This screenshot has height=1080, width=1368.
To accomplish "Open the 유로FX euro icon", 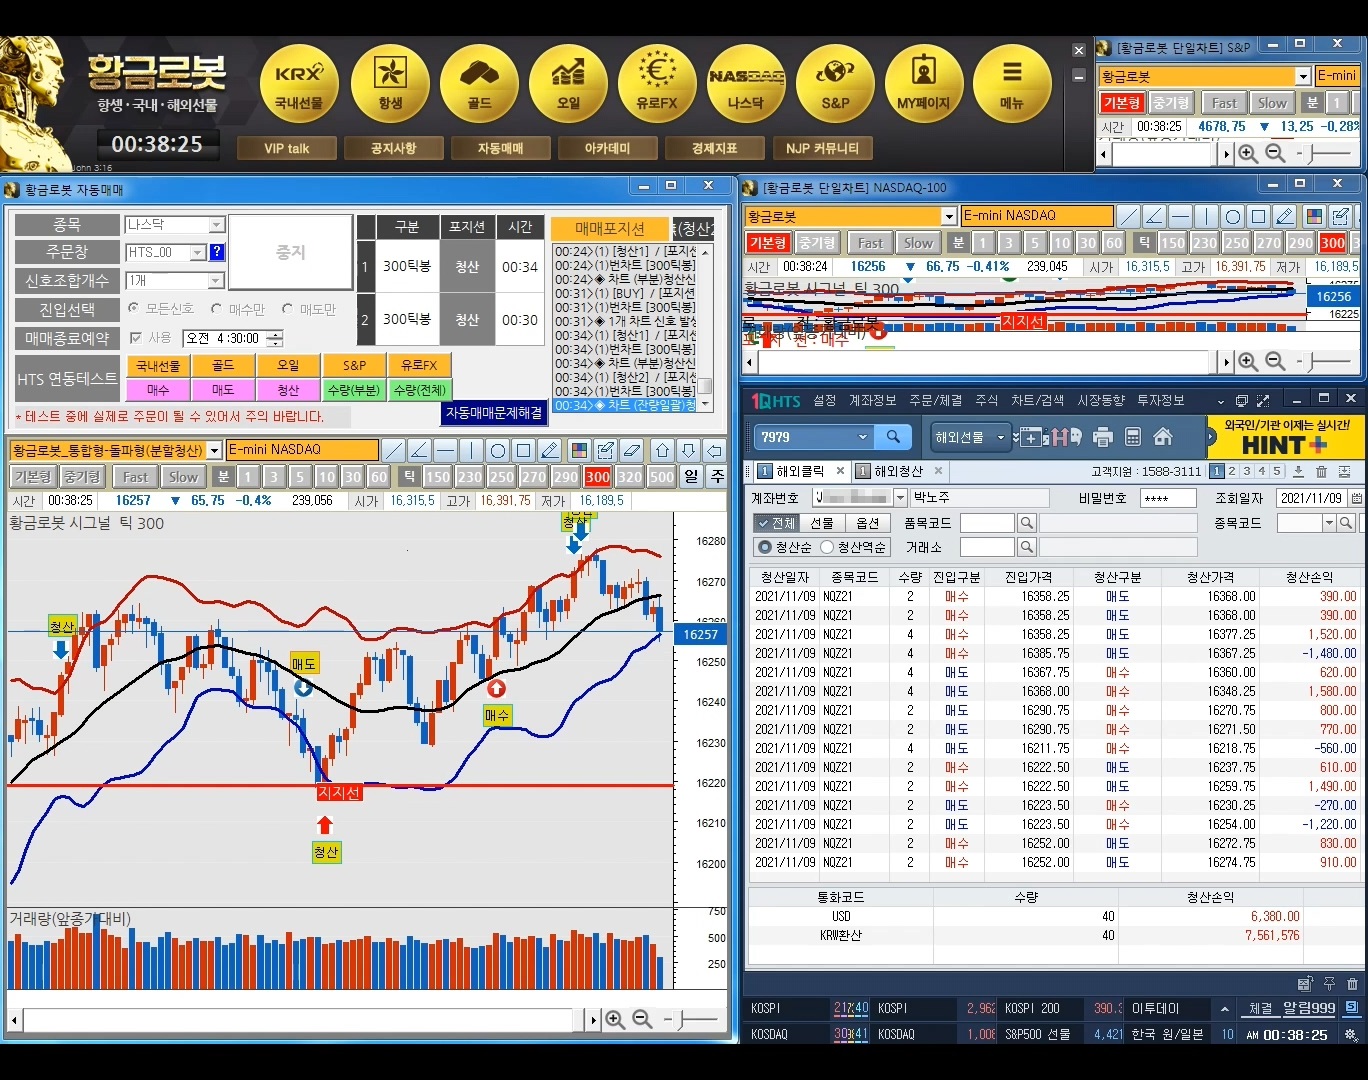I will (657, 85).
